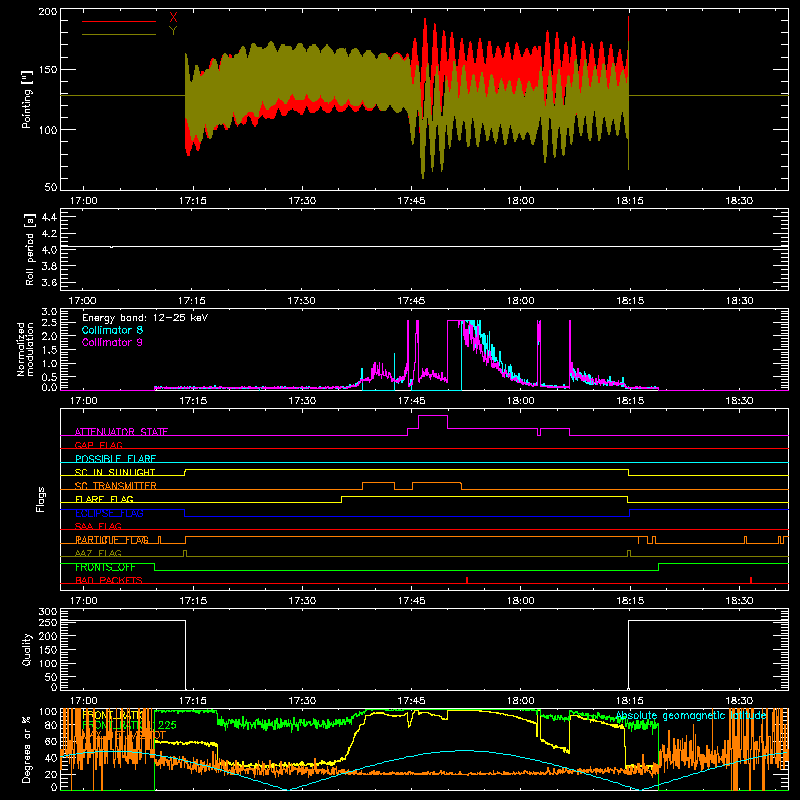Select the SC_IN_SUNLIGHT flag label
The width and height of the screenshot is (800, 800).
(115, 472)
